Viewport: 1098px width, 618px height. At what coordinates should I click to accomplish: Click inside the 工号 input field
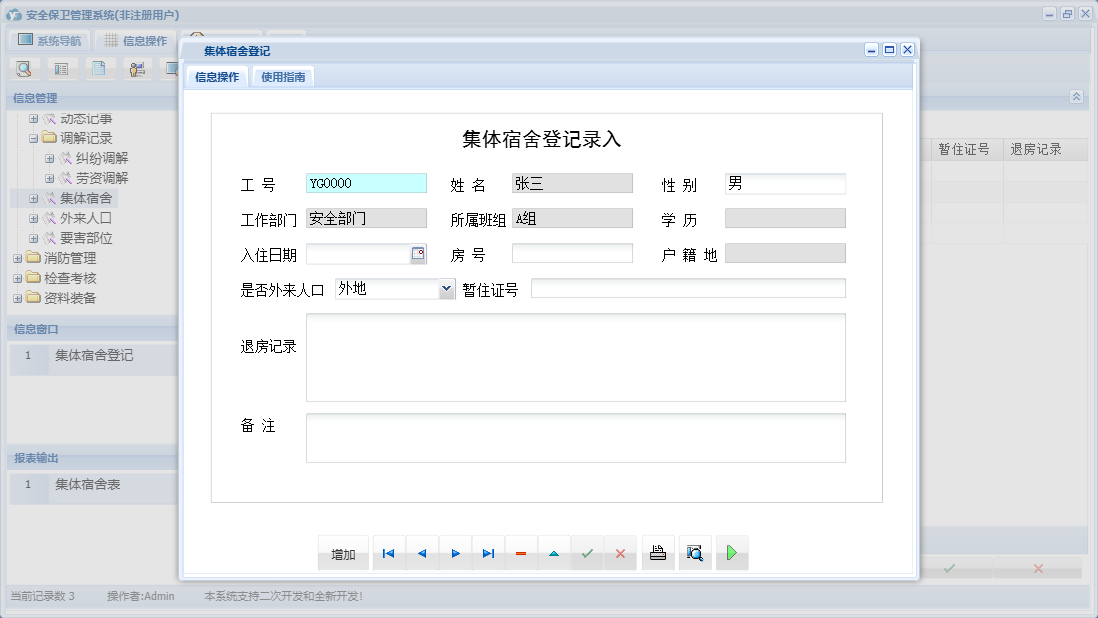pyautogui.click(x=365, y=182)
